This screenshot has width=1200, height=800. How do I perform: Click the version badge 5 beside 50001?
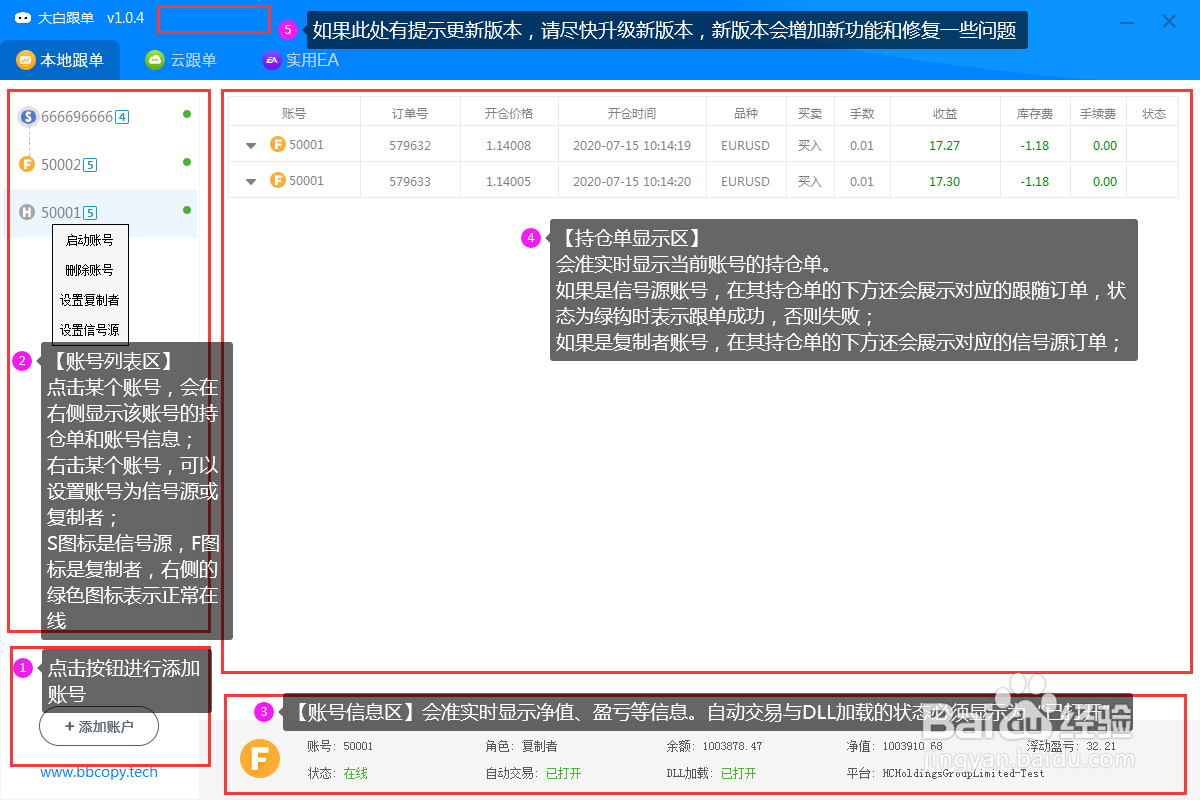tap(90, 213)
